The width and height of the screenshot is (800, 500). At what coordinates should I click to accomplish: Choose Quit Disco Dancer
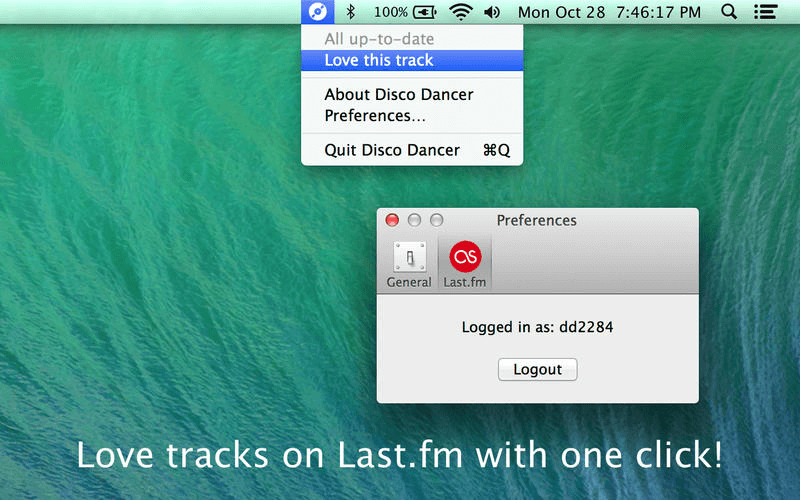tap(412, 150)
